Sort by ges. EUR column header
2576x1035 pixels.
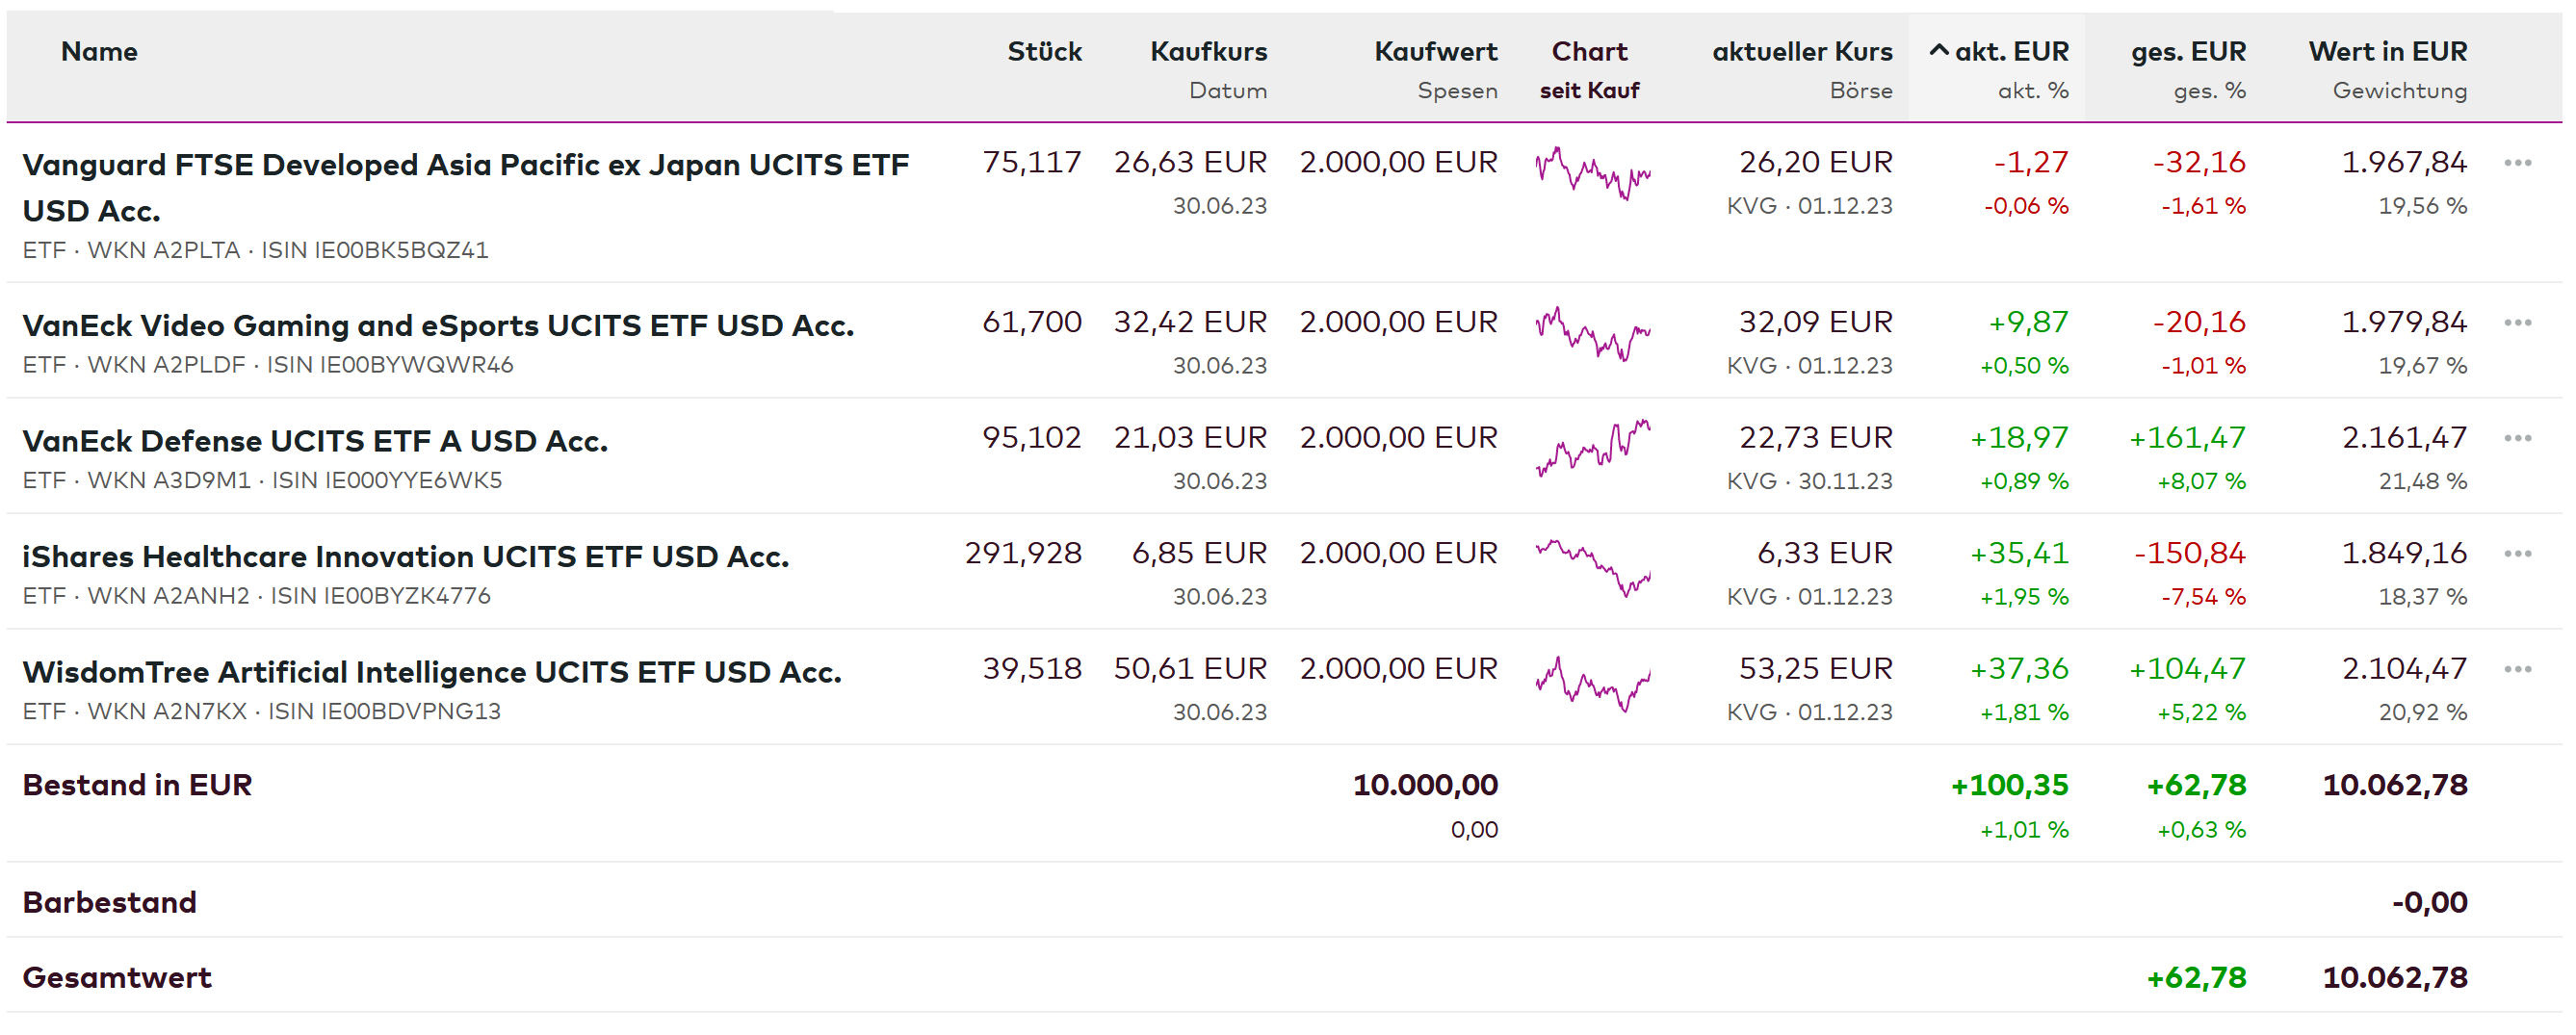(2188, 52)
